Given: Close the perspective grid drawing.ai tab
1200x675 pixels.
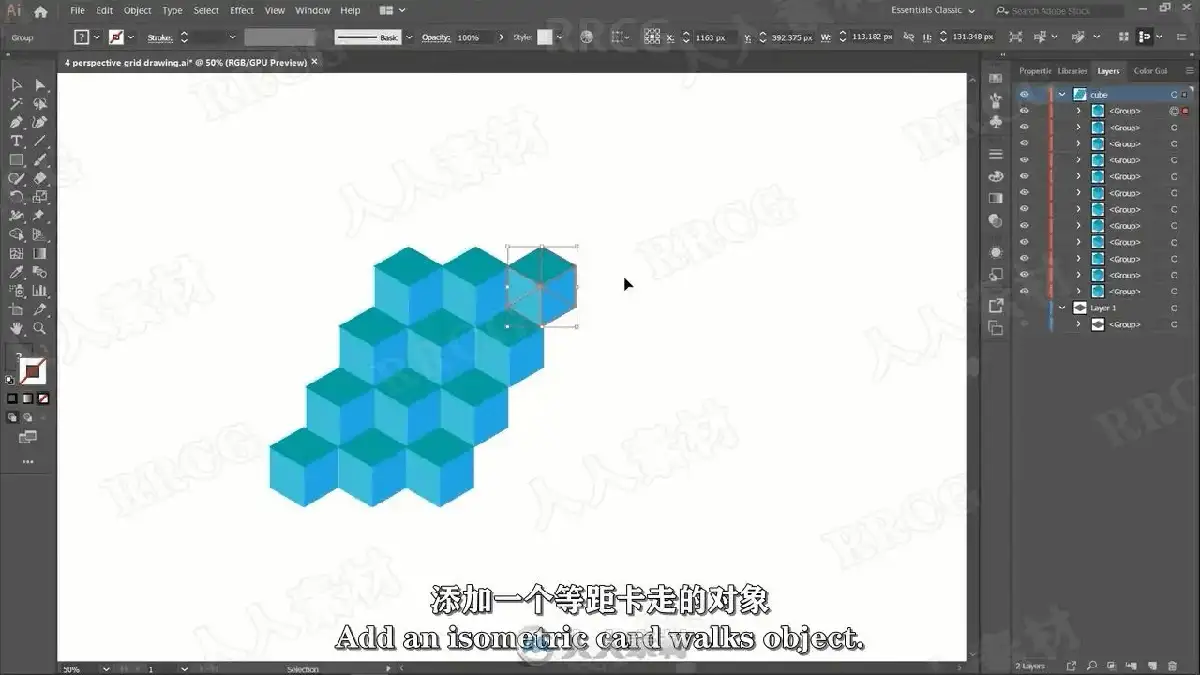Looking at the screenshot, I should click(314, 61).
